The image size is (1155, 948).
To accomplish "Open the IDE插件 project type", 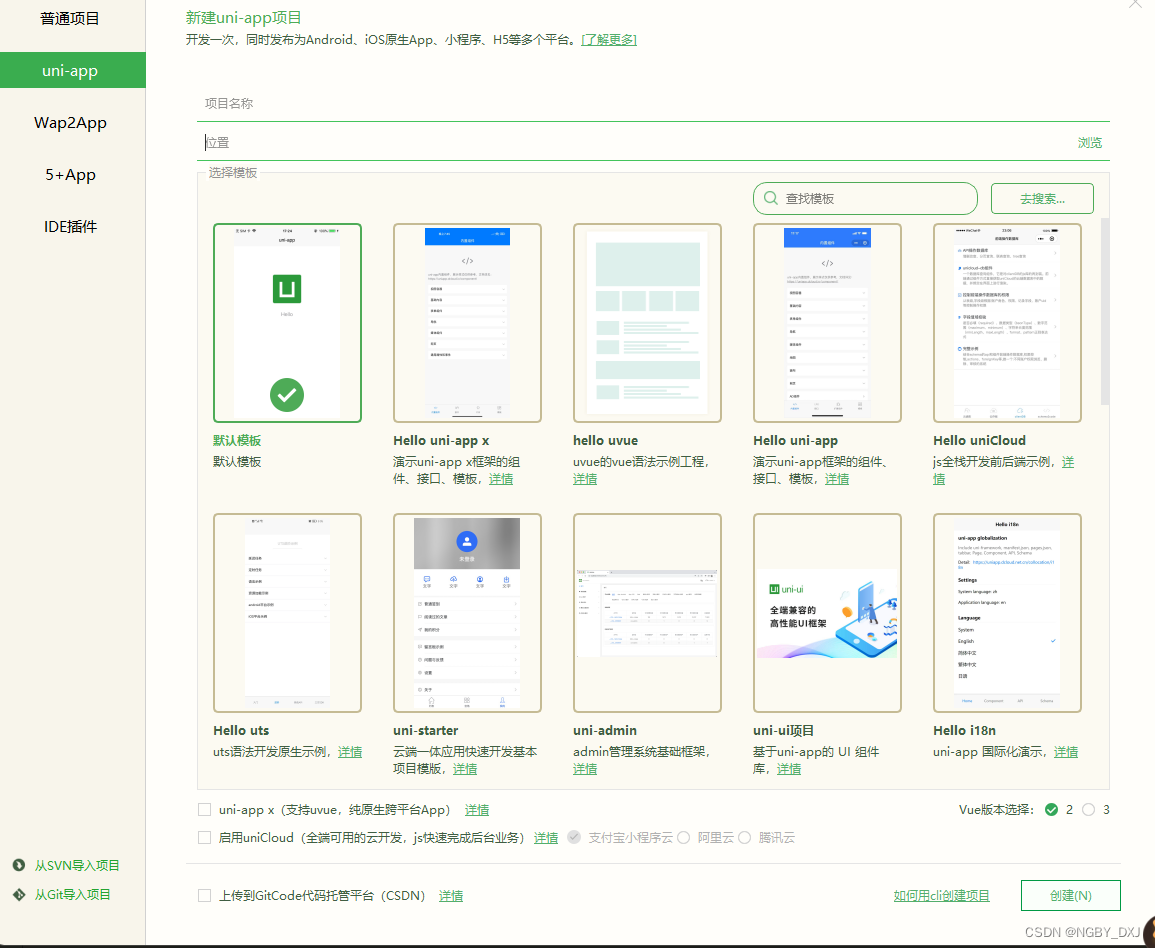I will point(70,226).
